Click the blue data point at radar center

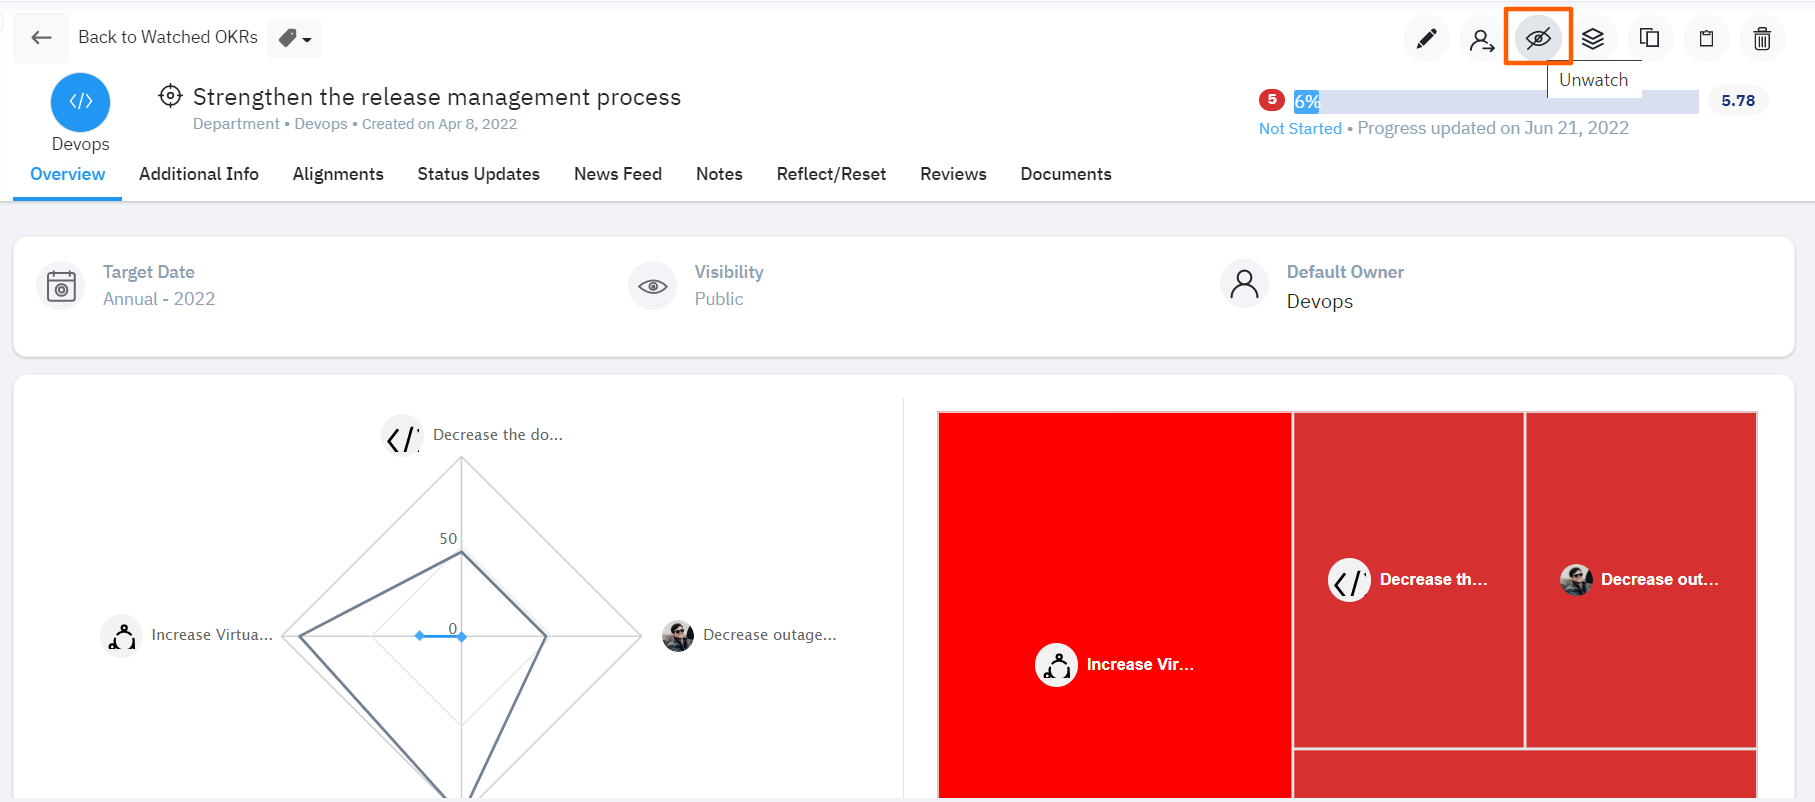pyautogui.click(x=461, y=636)
